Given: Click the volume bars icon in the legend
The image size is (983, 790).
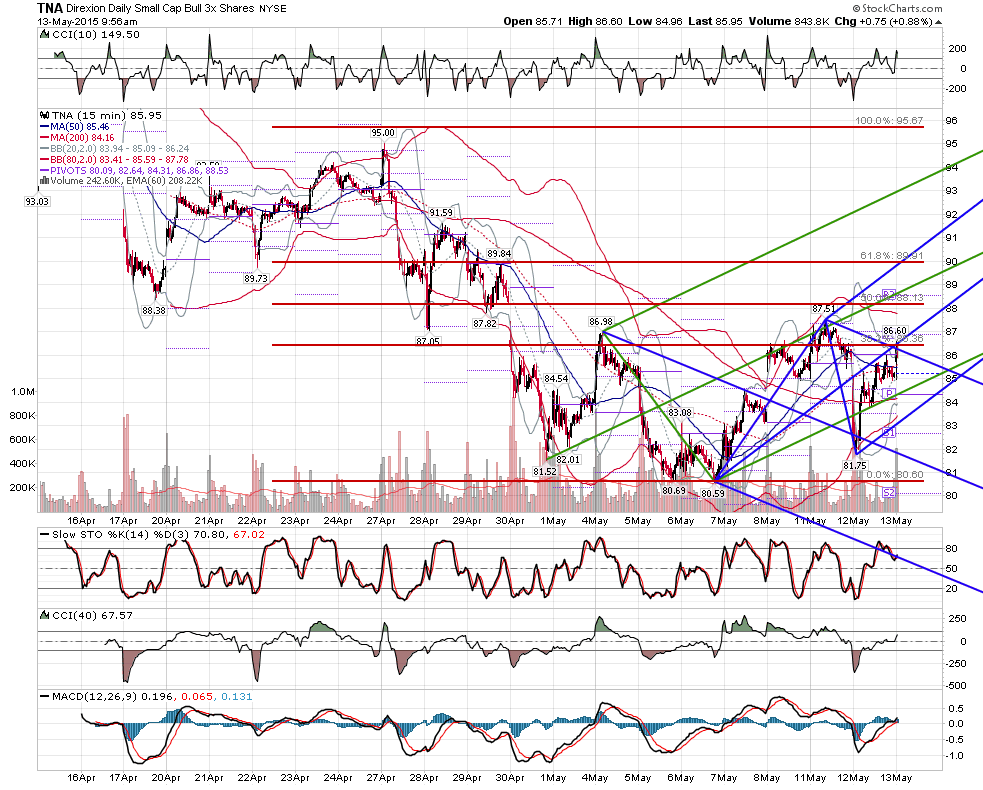Looking at the screenshot, I should [x=43, y=181].
